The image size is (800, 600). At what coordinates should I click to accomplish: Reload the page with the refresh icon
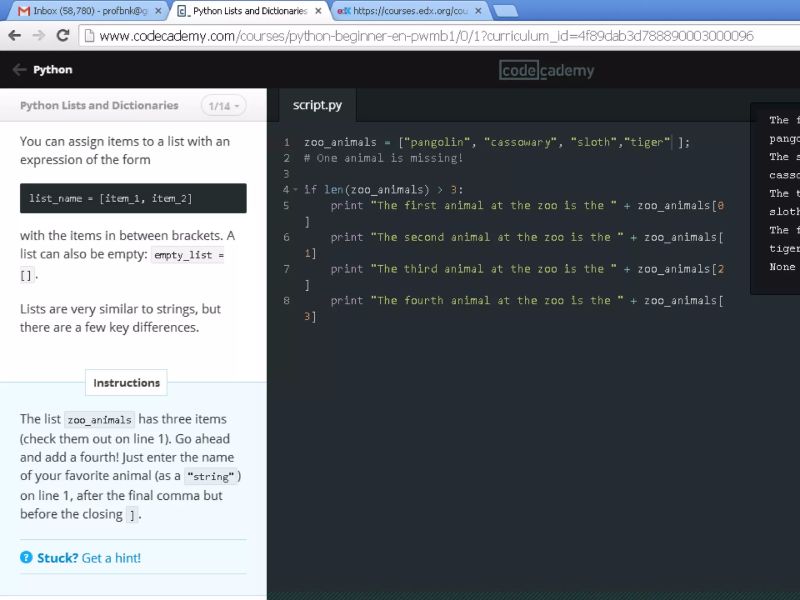tap(65, 34)
